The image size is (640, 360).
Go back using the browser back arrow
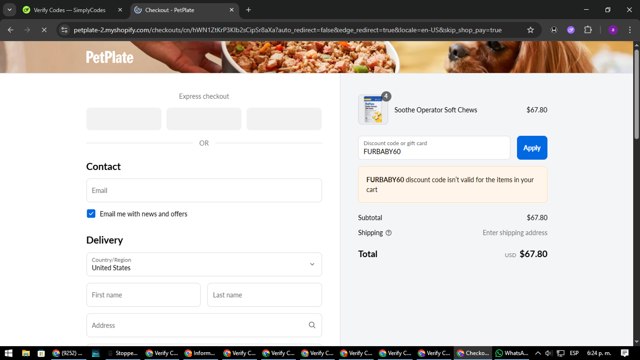[x=11, y=30]
